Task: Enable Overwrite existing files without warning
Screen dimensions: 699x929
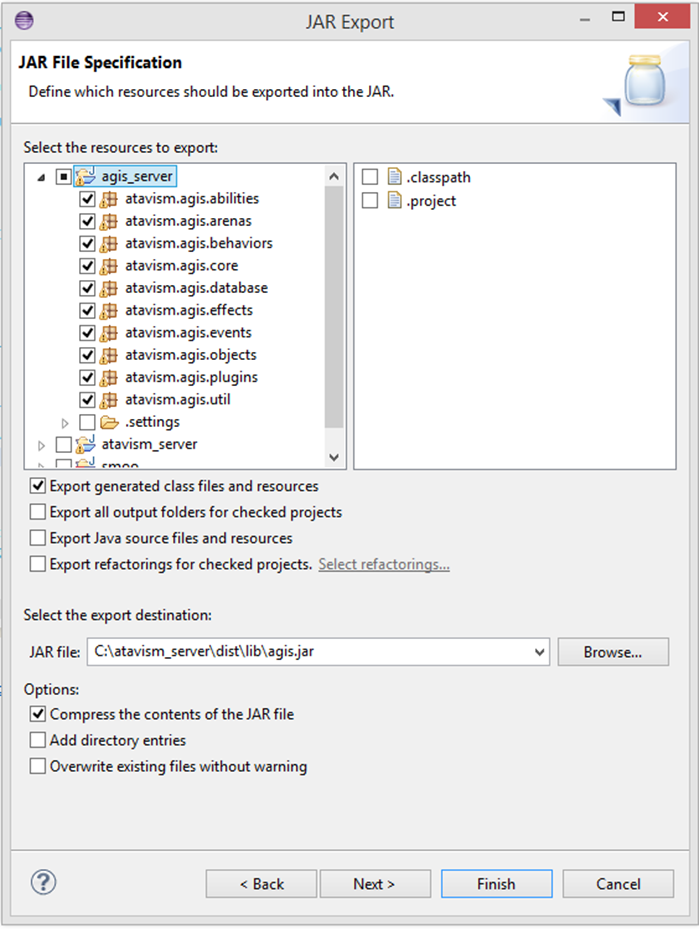Action: (x=38, y=767)
